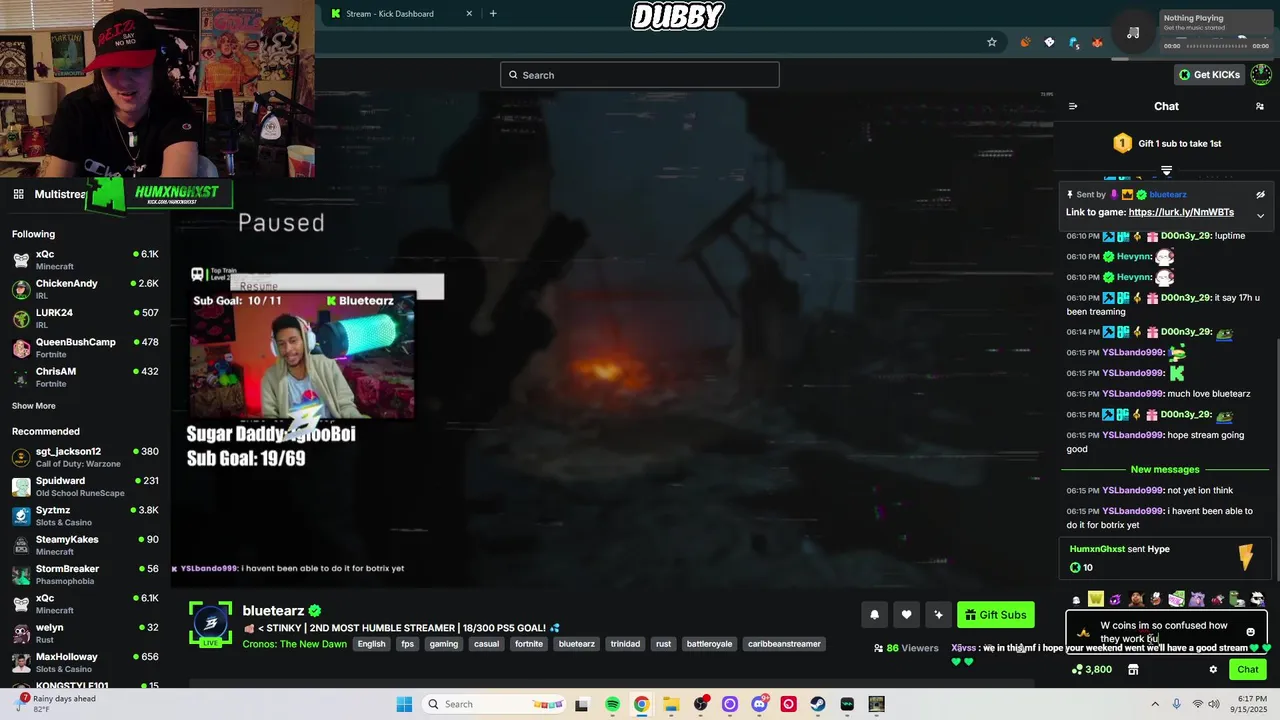Click the orange acorn browser extension icon
This screenshot has width=1280, height=720.
pyautogui.click(x=1025, y=42)
